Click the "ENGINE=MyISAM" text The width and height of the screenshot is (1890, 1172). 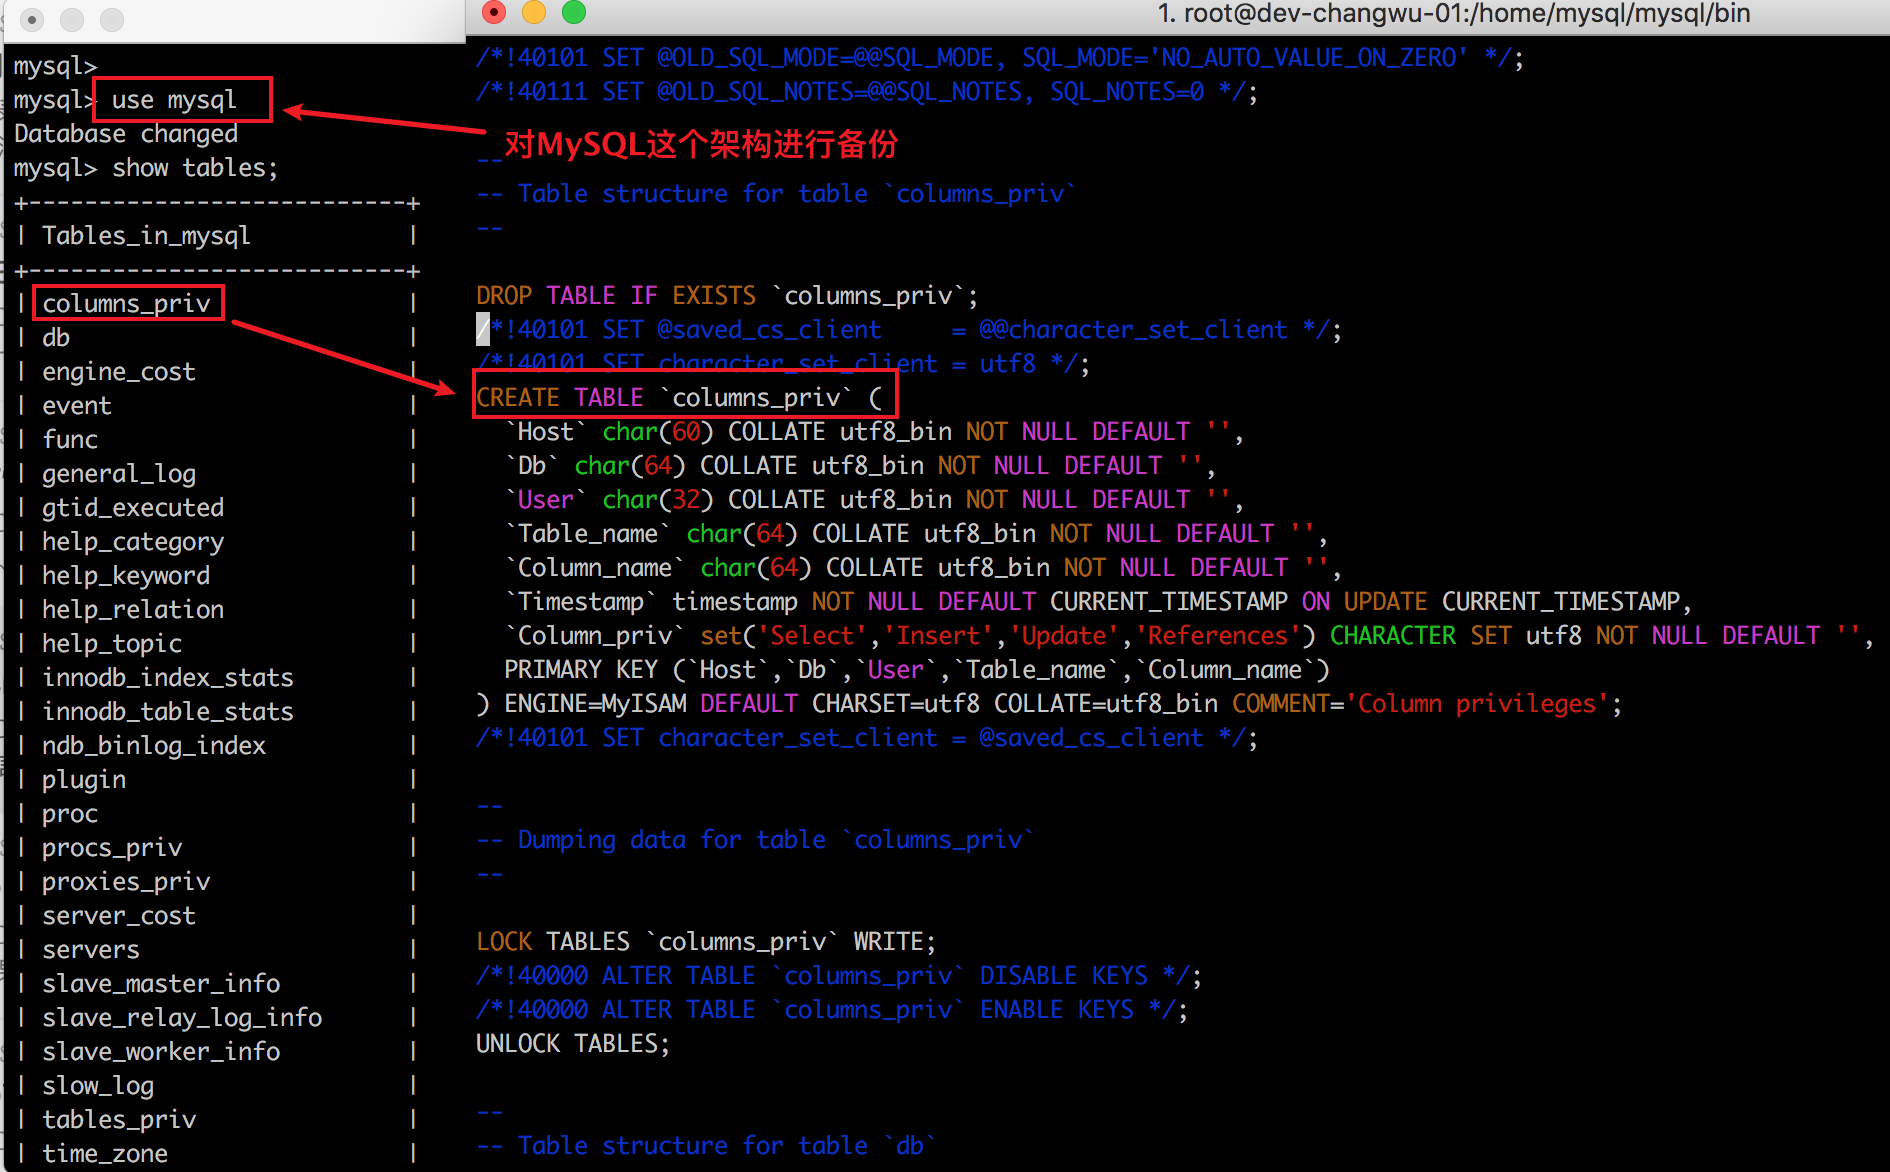coord(595,704)
